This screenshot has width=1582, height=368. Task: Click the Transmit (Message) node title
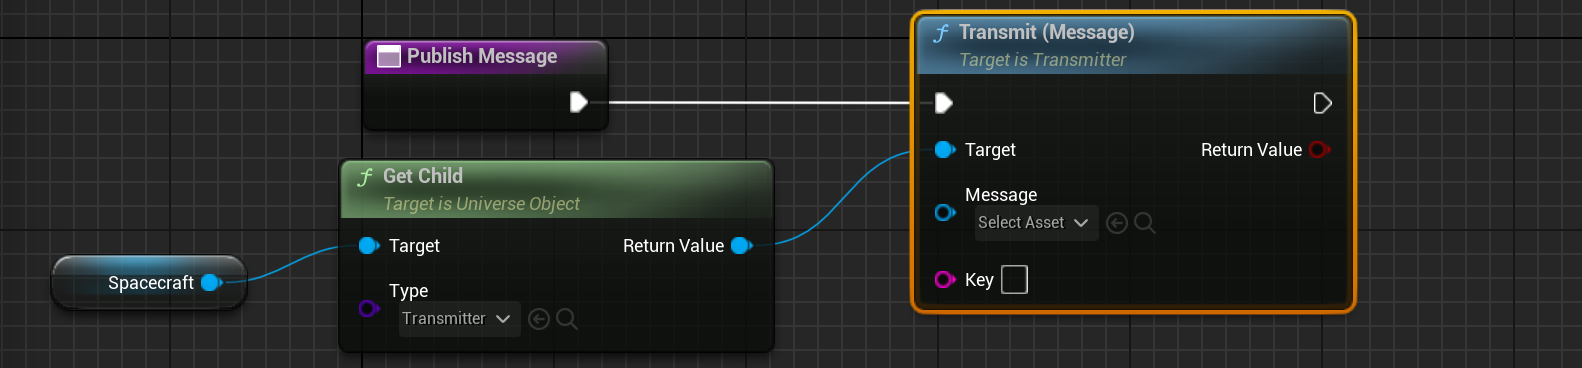(1046, 33)
